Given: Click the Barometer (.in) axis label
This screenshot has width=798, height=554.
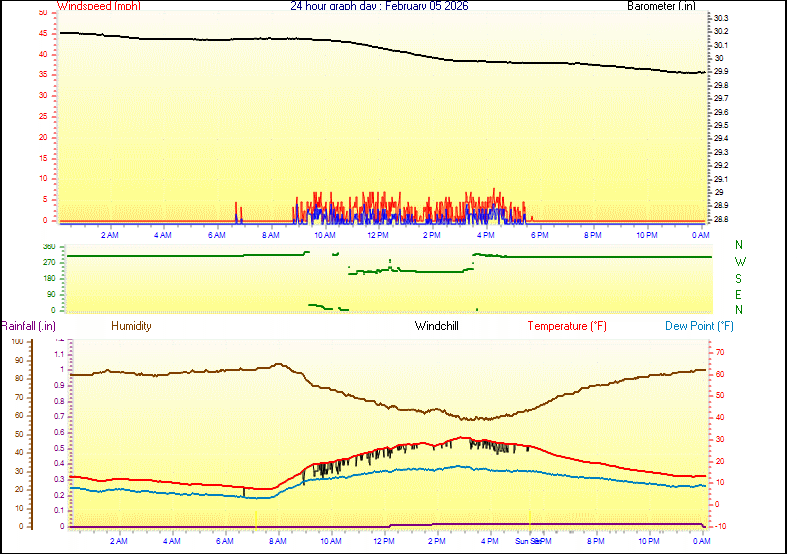Looking at the screenshot, I should coord(661,6).
